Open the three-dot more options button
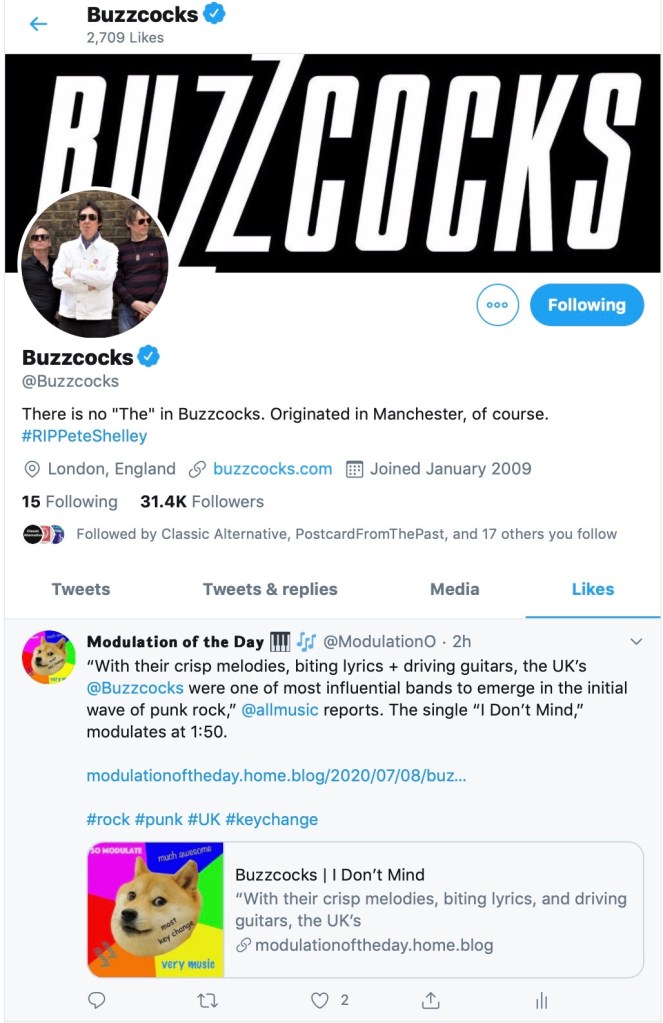This screenshot has width=663, height=1023. click(497, 305)
